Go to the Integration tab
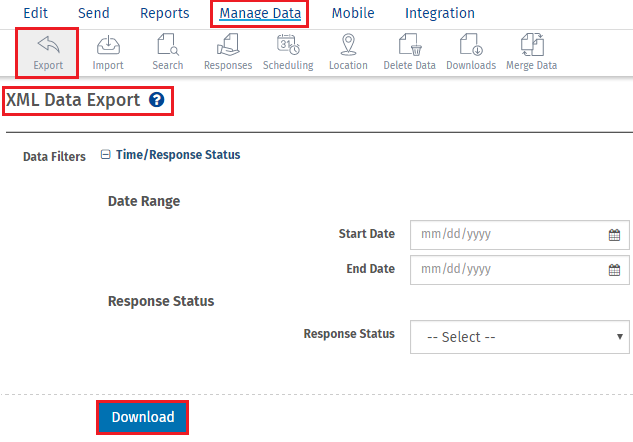Screen dimensions: 633x442 click(439, 13)
